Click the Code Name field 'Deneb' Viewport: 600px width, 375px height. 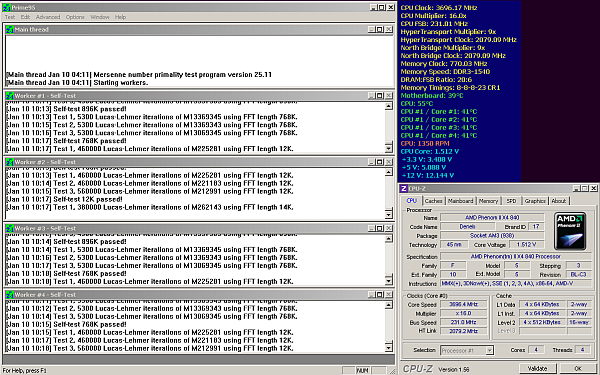468,227
